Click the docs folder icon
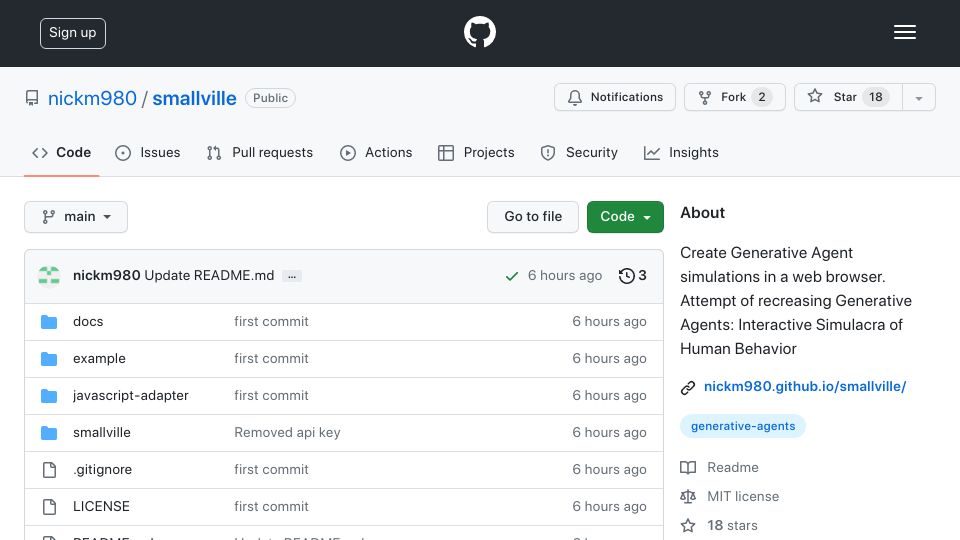 pos(49,322)
